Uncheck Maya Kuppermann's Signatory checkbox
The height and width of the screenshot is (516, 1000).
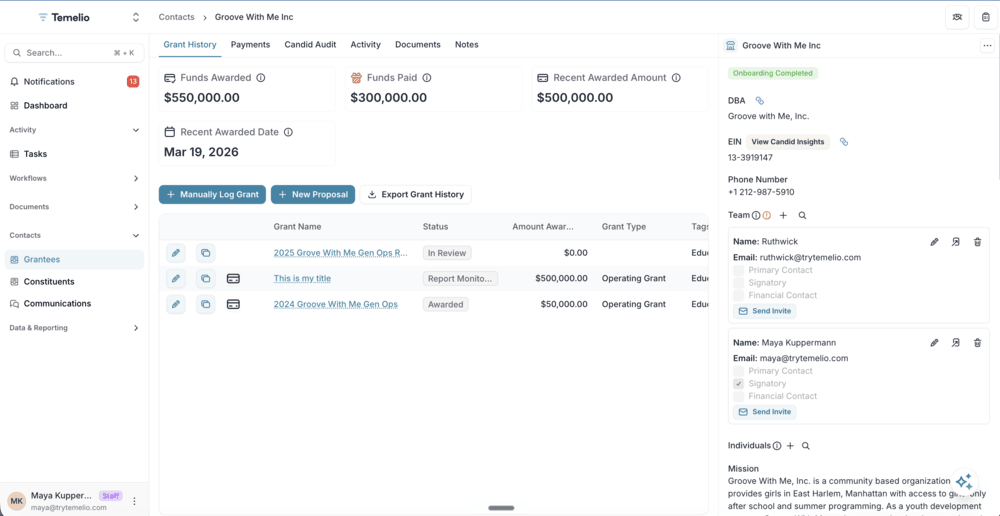[x=739, y=384]
